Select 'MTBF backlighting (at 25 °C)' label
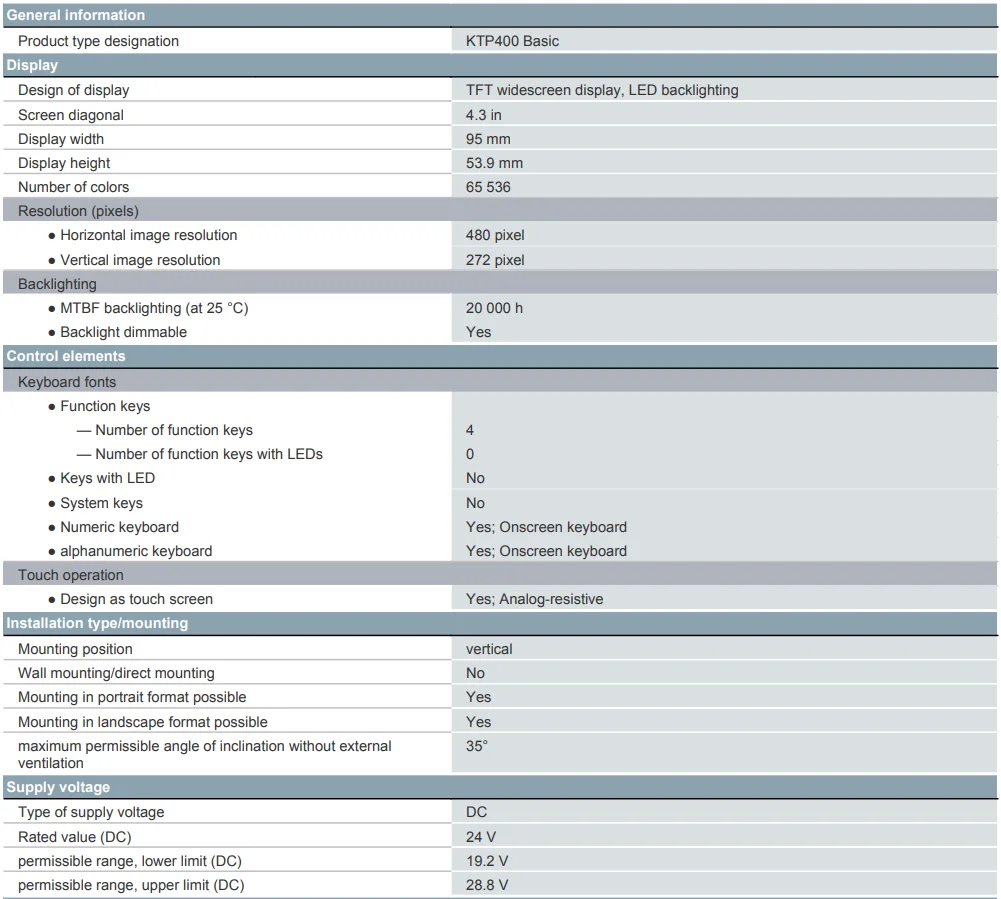Image resolution: width=1001 pixels, height=899 pixels. tap(154, 308)
